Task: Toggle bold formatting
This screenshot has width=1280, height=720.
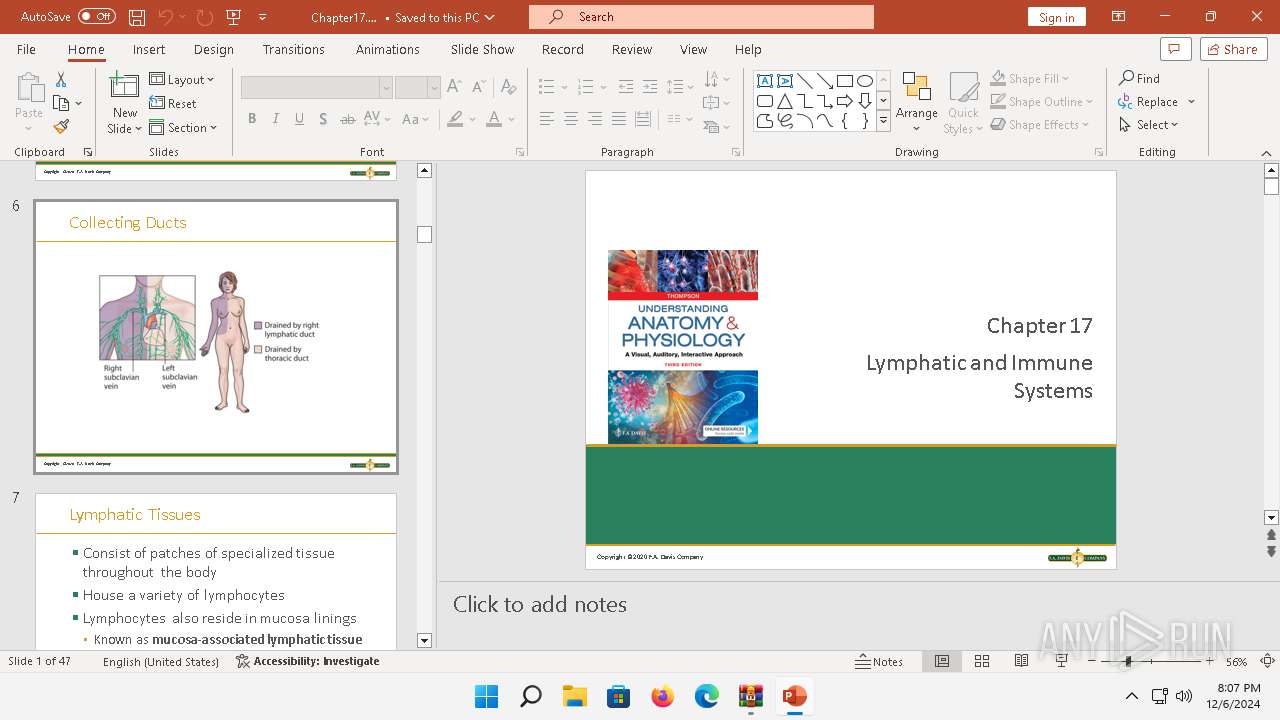Action: click(x=252, y=119)
